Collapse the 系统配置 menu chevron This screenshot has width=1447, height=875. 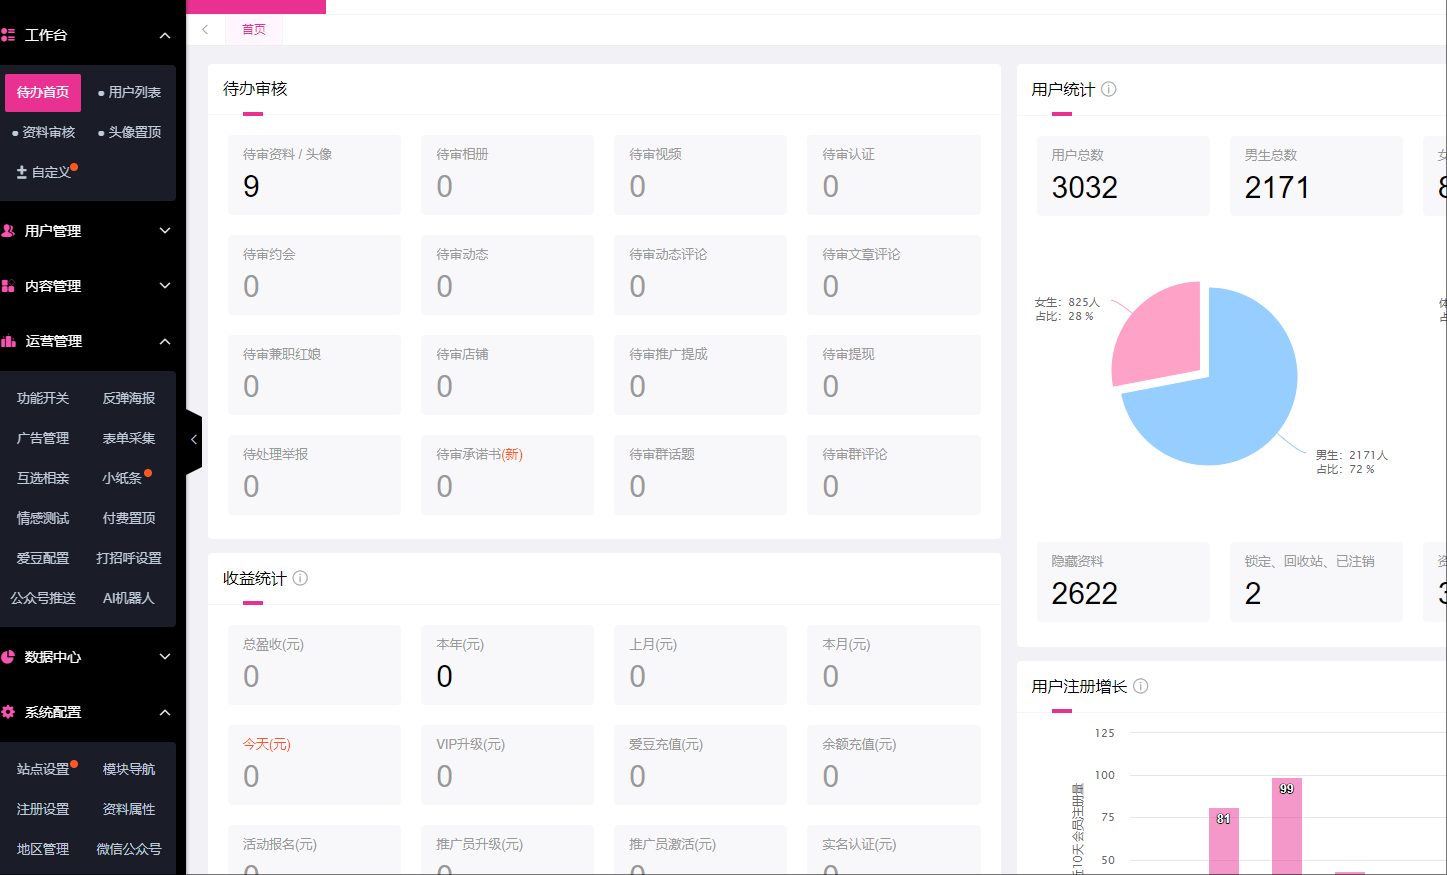pyautogui.click(x=165, y=713)
